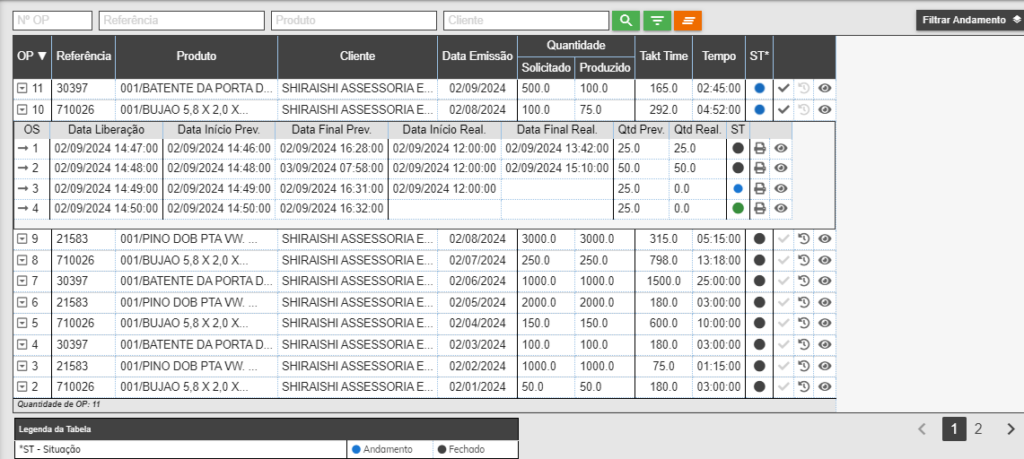Sort table by OP column header
Viewport: 1024px width, 459px height.
tap(32, 56)
